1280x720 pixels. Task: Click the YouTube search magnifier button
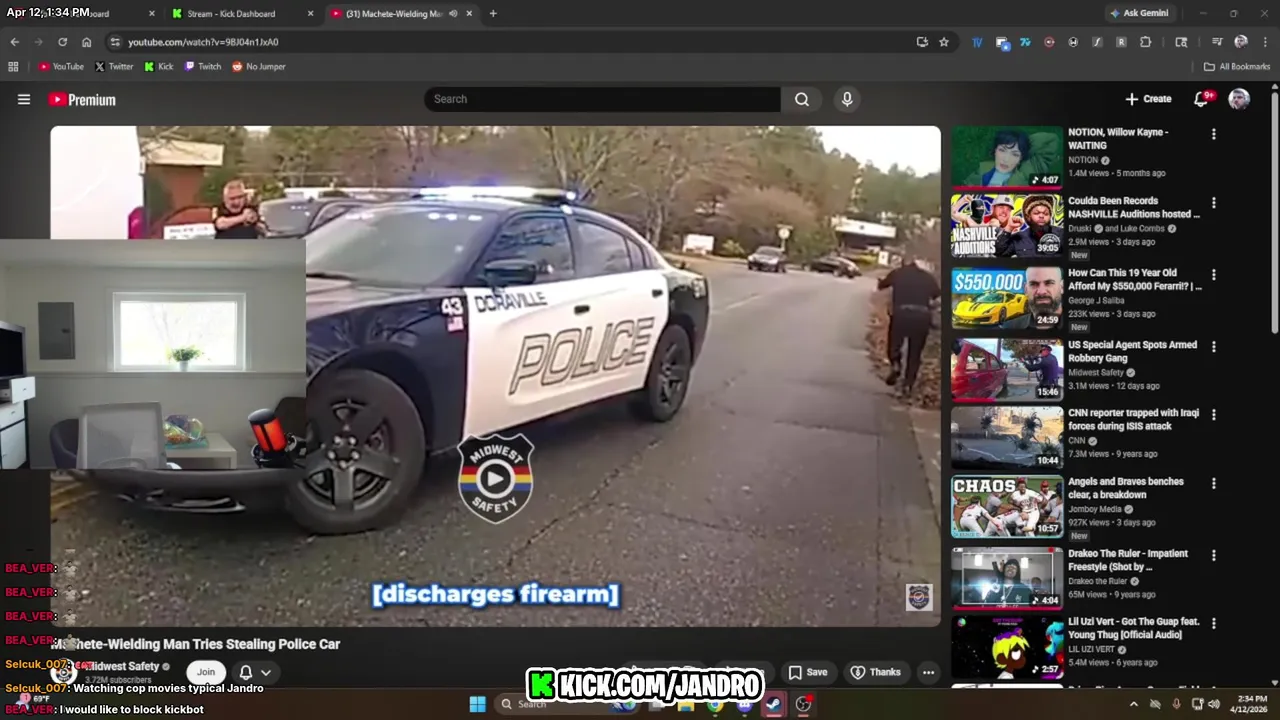802,99
